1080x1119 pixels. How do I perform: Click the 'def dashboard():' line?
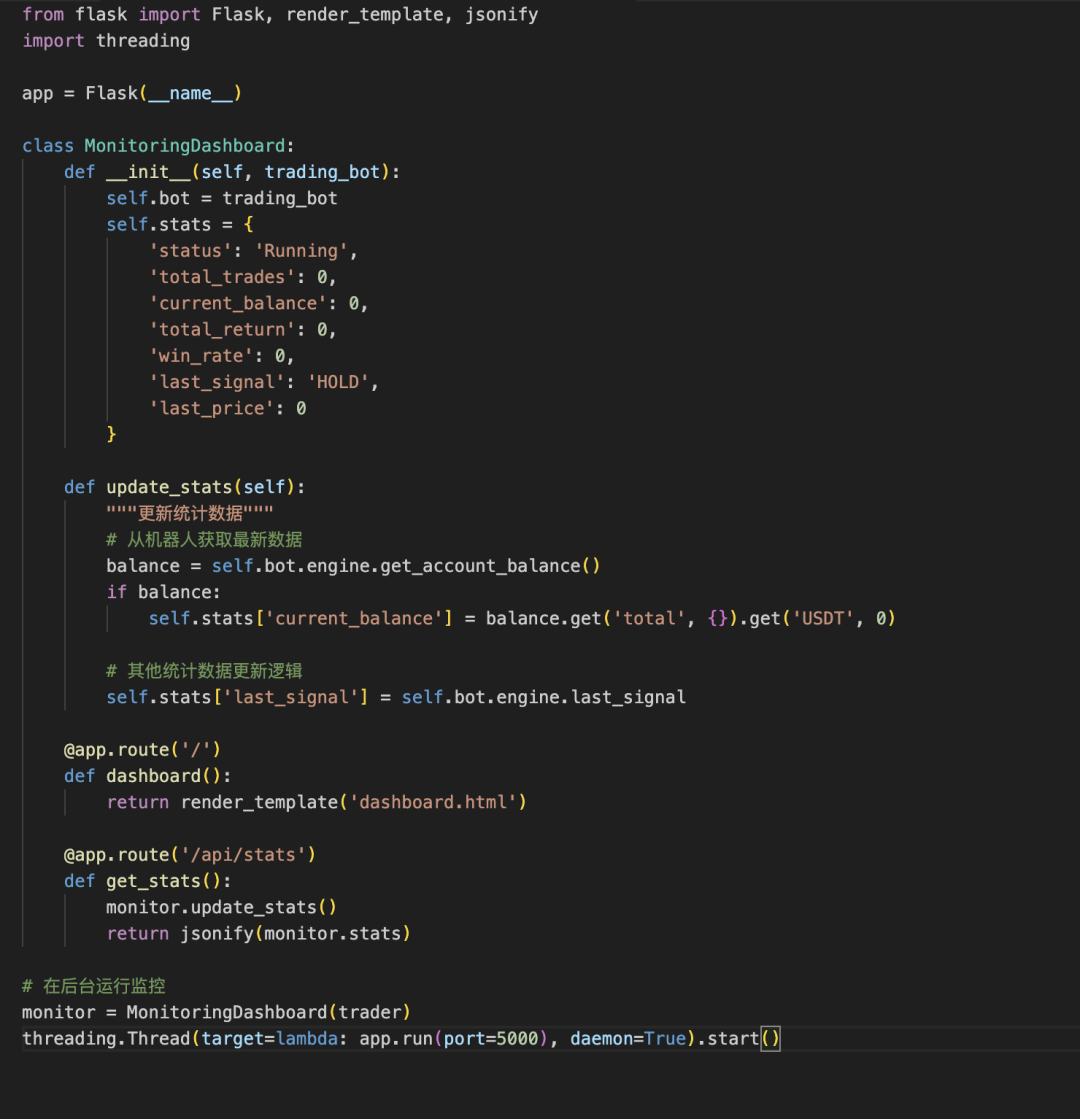[148, 776]
